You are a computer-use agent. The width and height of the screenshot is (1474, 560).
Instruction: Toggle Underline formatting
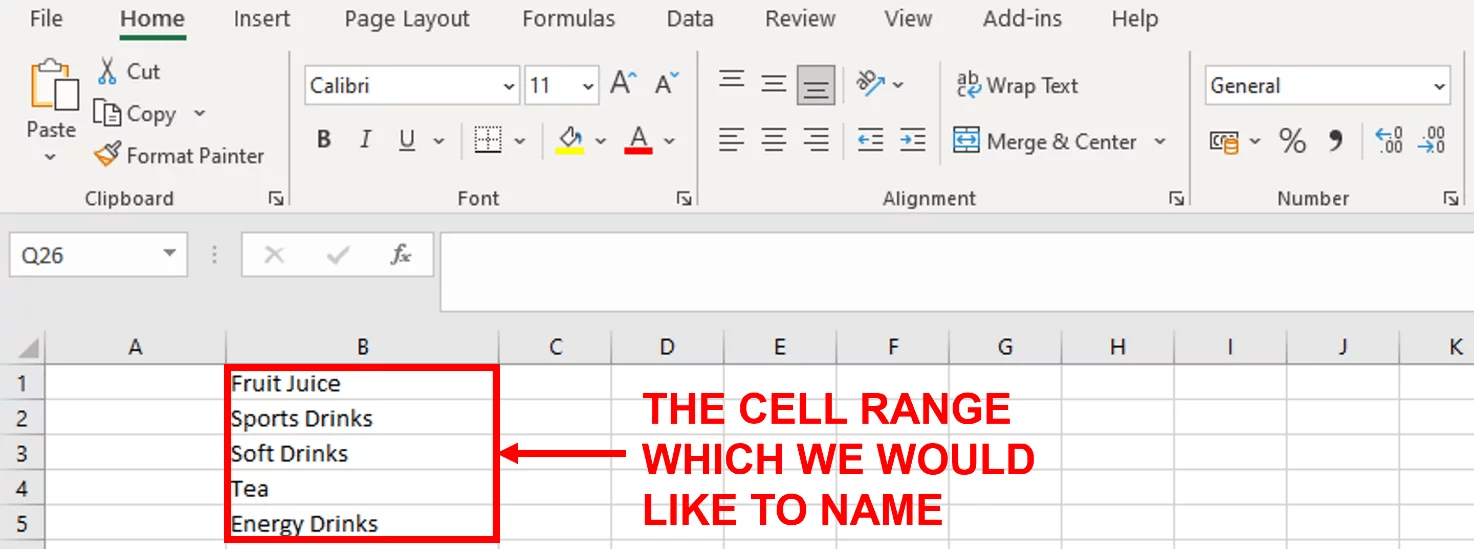[x=406, y=140]
